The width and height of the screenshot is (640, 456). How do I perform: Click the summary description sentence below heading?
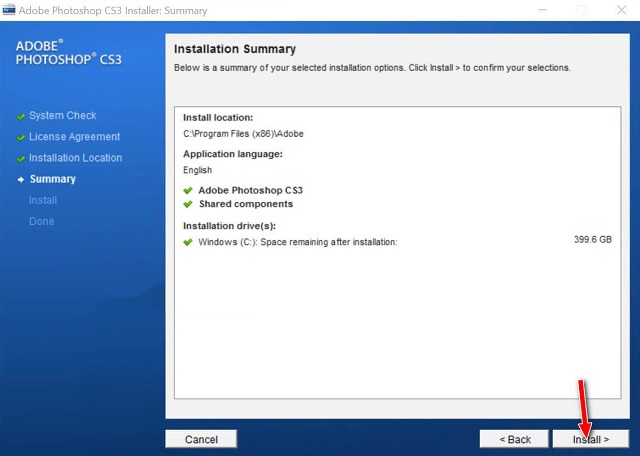coord(372,68)
